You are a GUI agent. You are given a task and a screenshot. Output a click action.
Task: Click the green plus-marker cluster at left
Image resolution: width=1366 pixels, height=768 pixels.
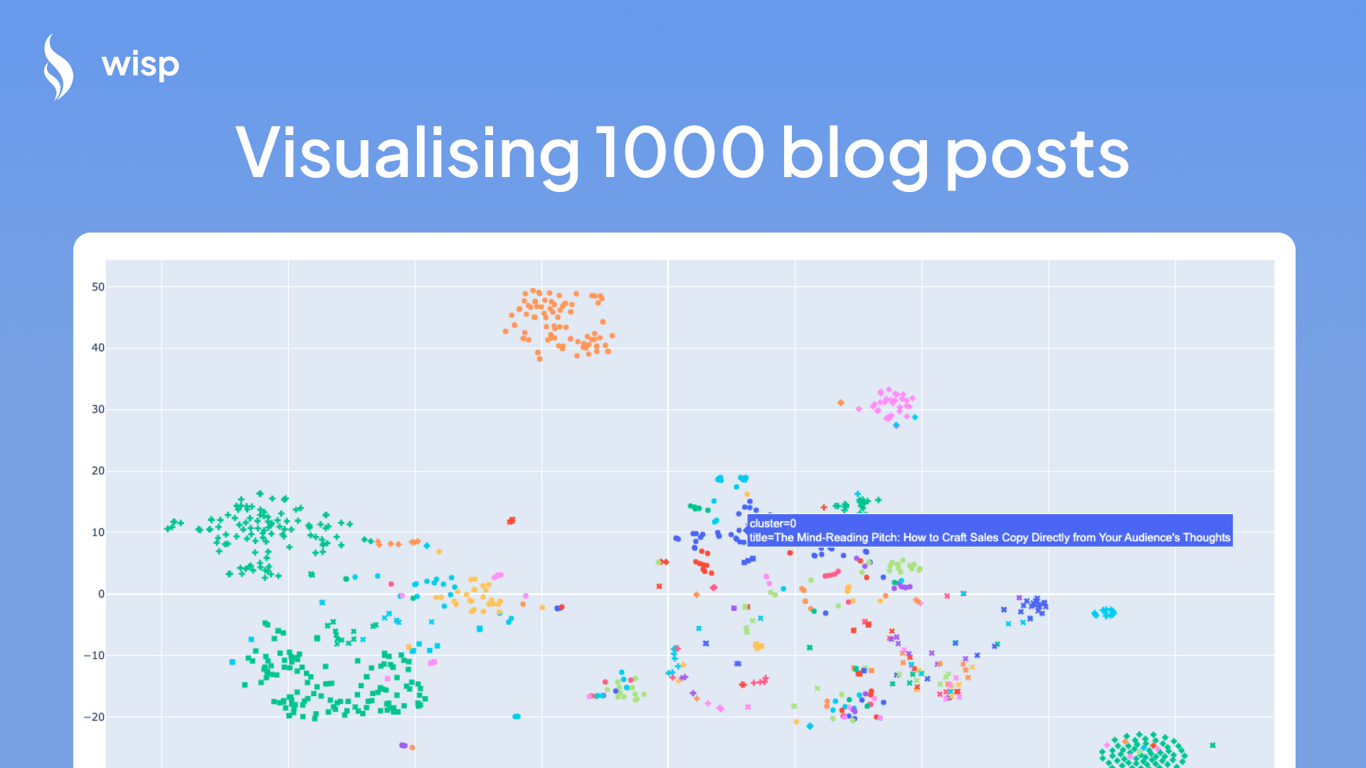point(262,535)
